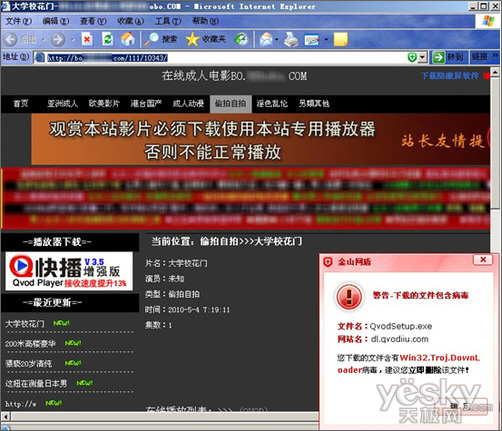This screenshot has width=502, height=431.
Task: Click the Qvod Player 快播 download banner
Action: (x=69, y=271)
